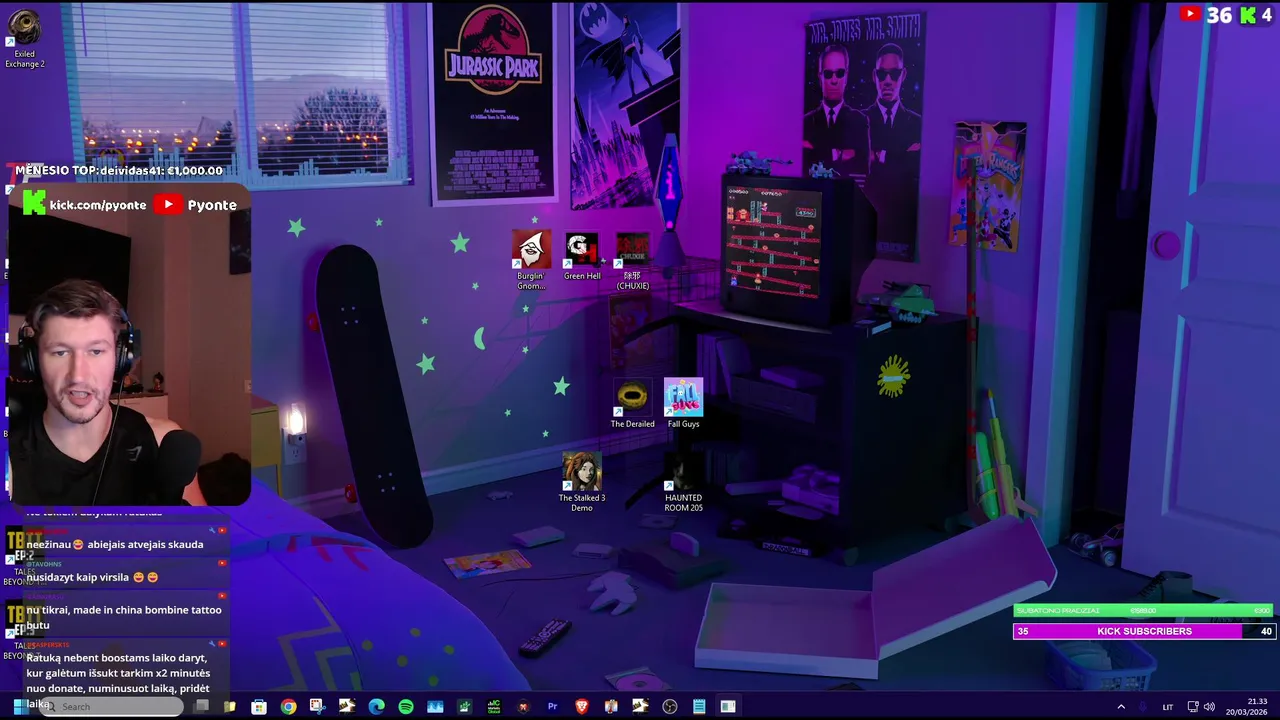Open HAUNTED ROOM 205 desktop shortcut
Image resolution: width=1280 pixels, height=720 pixels.
(x=684, y=482)
